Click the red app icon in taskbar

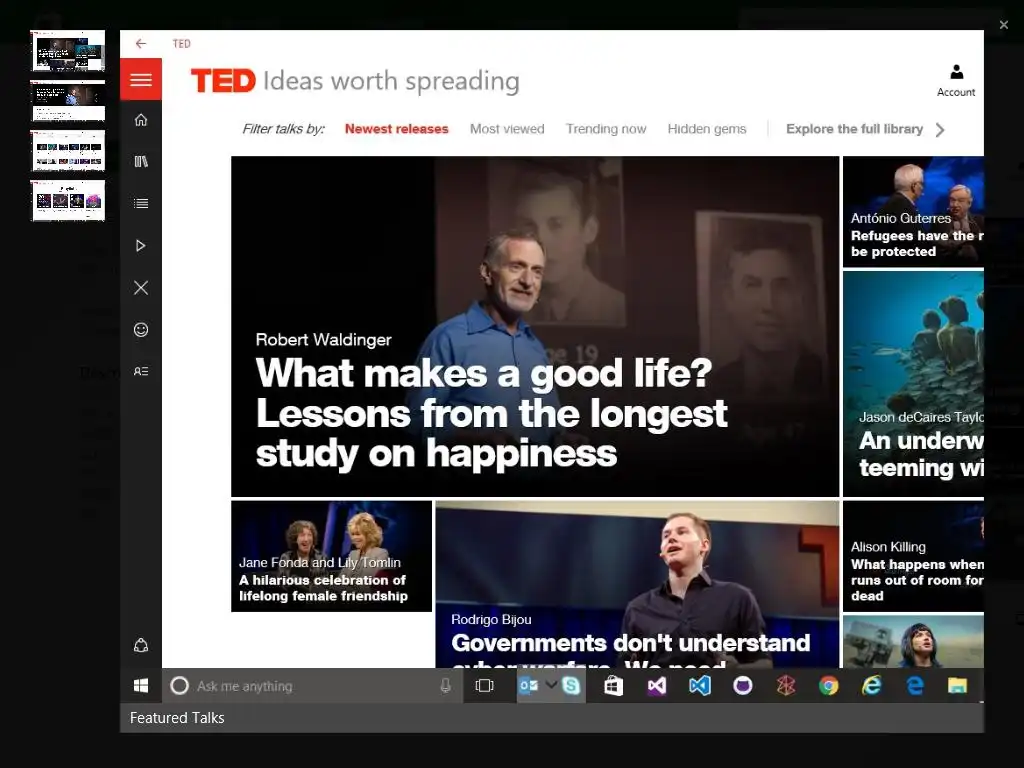(786, 686)
